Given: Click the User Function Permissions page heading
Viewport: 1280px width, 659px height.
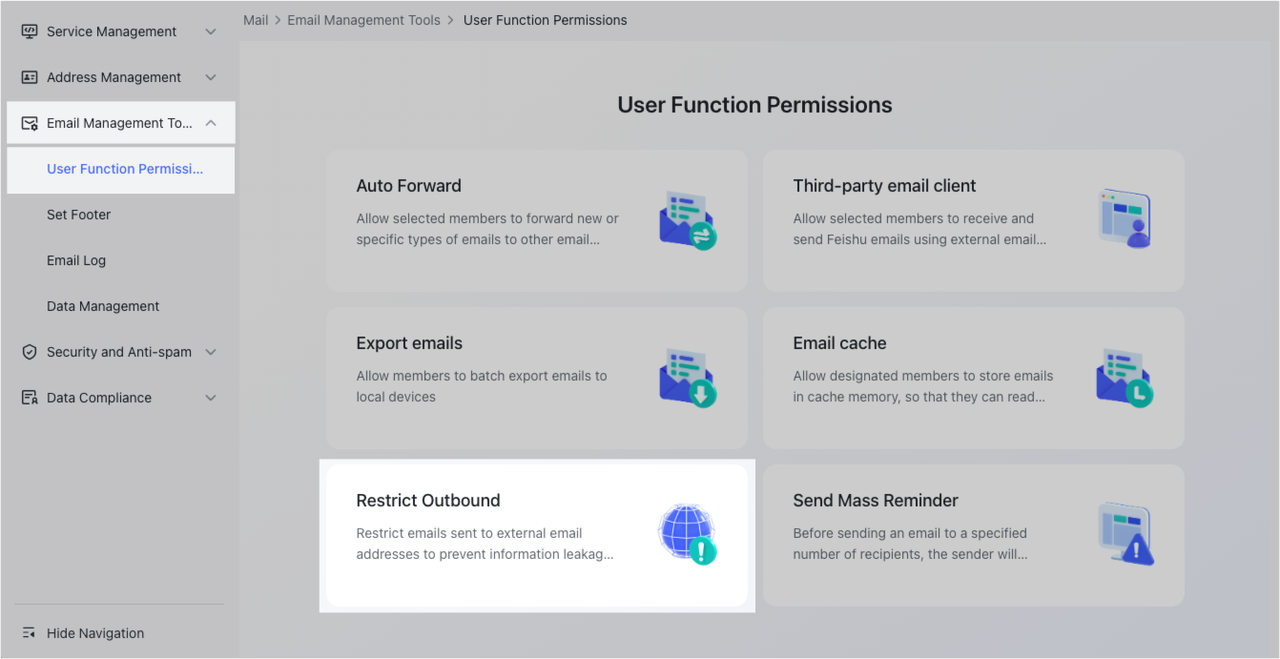Looking at the screenshot, I should [x=755, y=105].
